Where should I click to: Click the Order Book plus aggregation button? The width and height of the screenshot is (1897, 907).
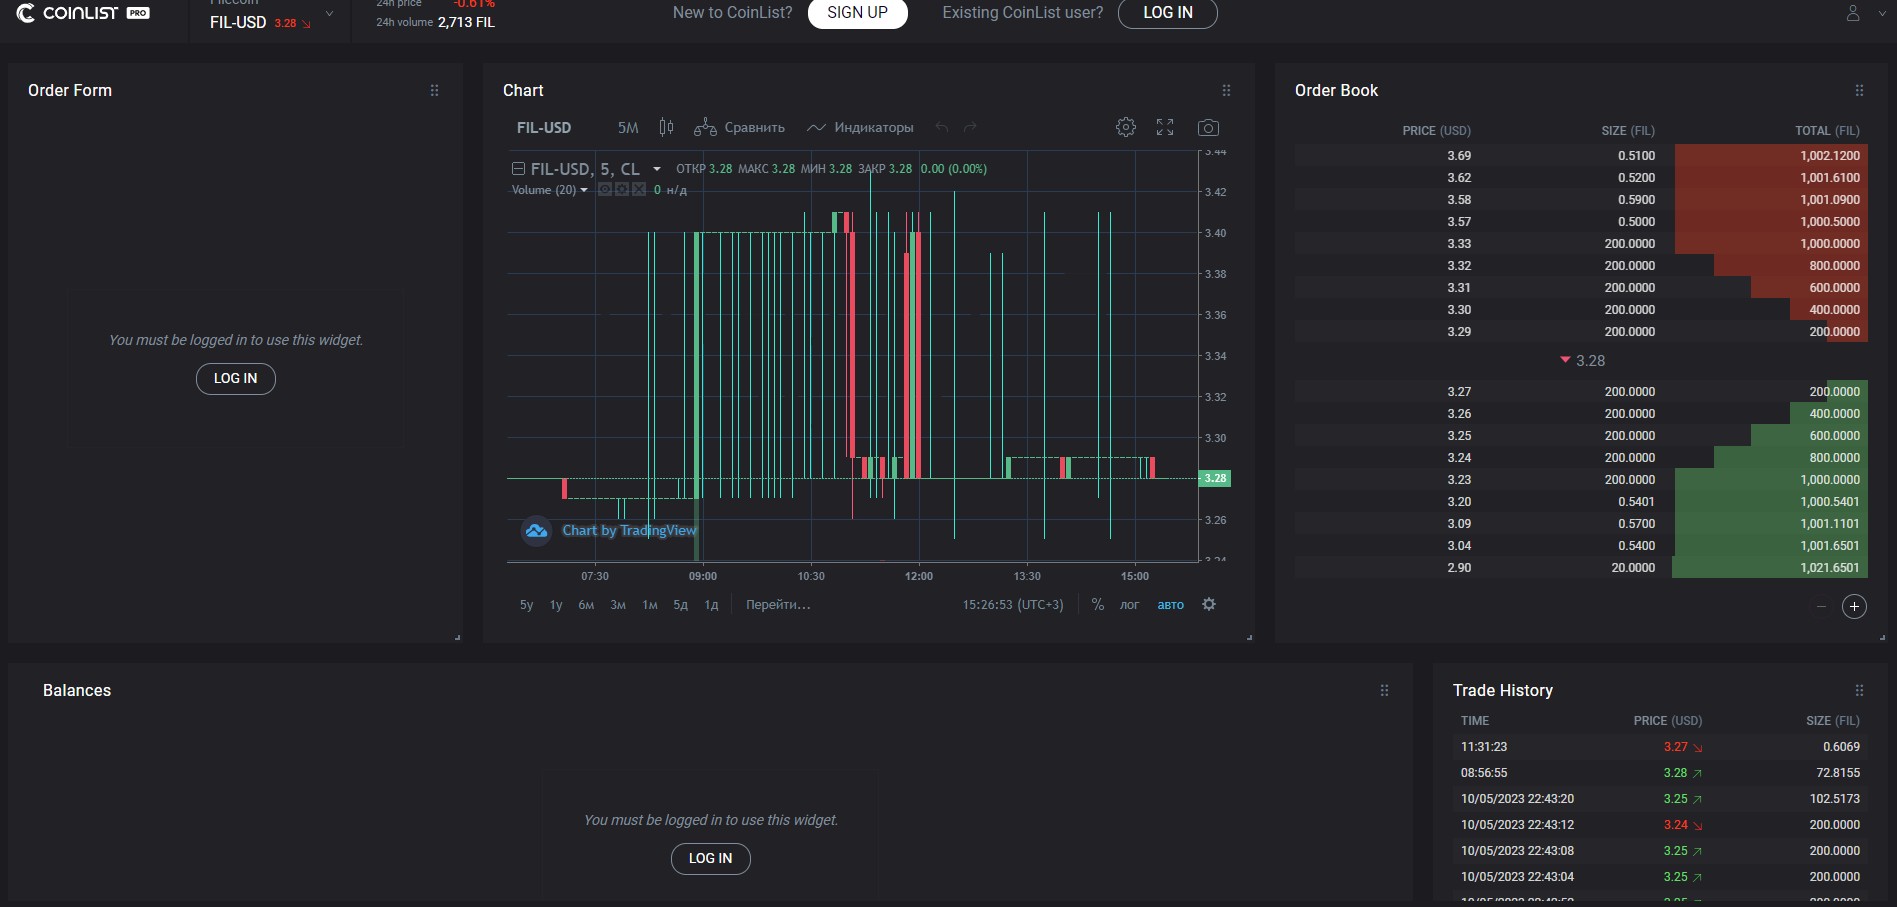click(1854, 607)
